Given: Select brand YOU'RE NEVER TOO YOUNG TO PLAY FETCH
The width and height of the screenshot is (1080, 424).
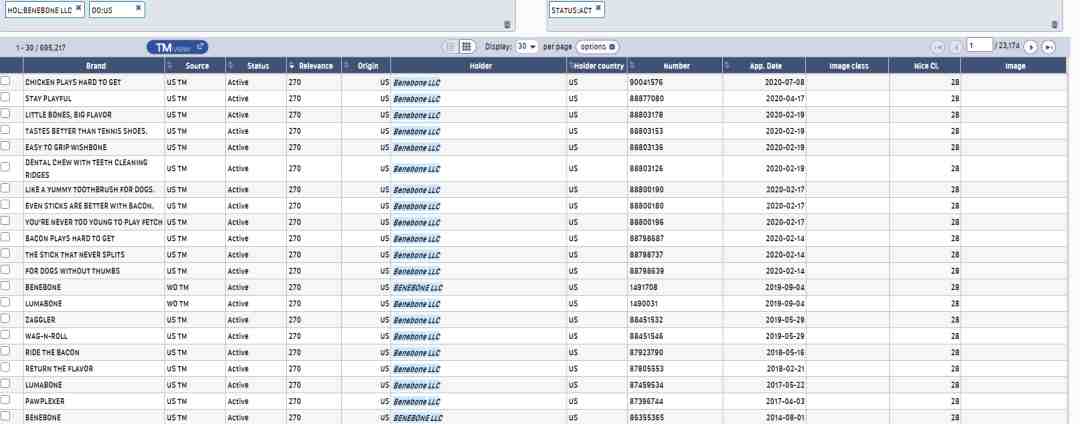Looking at the screenshot, I should point(94,222).
